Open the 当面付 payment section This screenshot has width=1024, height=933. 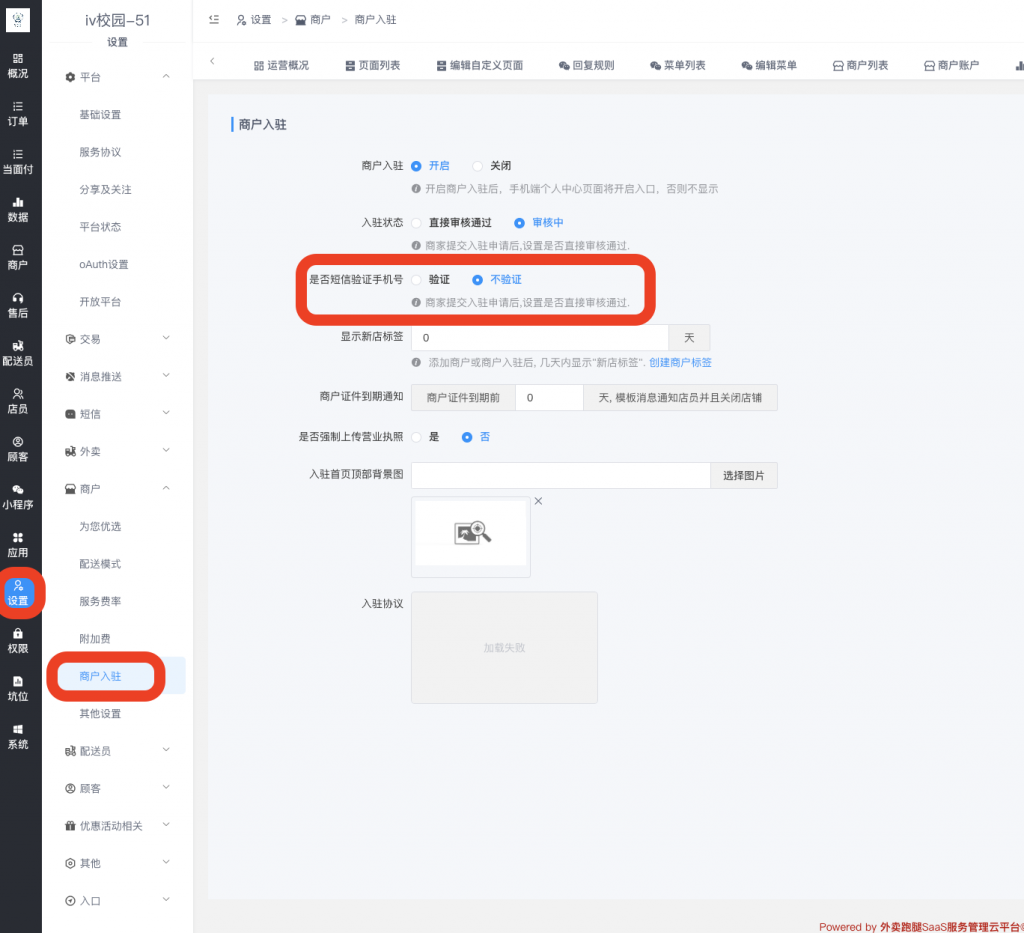coord(19,162)
